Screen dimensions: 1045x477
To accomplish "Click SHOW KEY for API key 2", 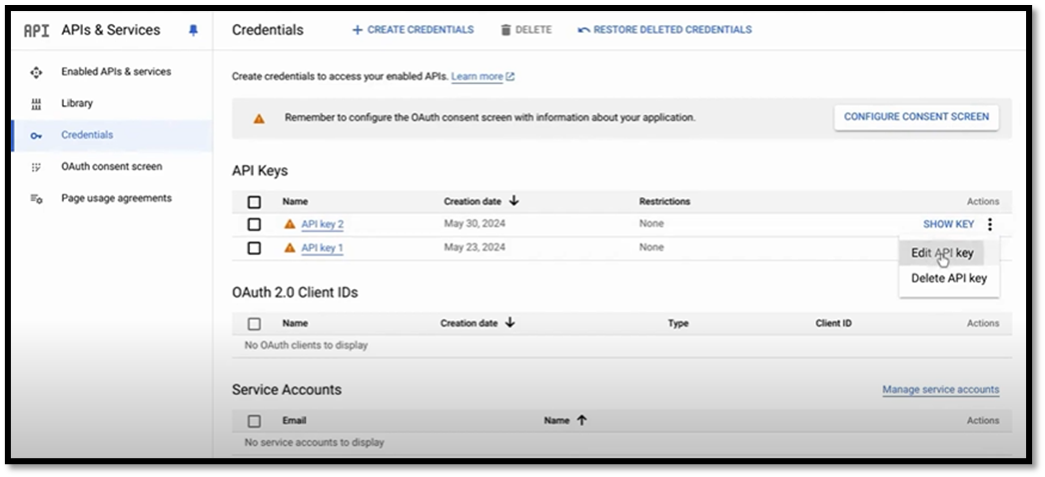I will (948, 225).
